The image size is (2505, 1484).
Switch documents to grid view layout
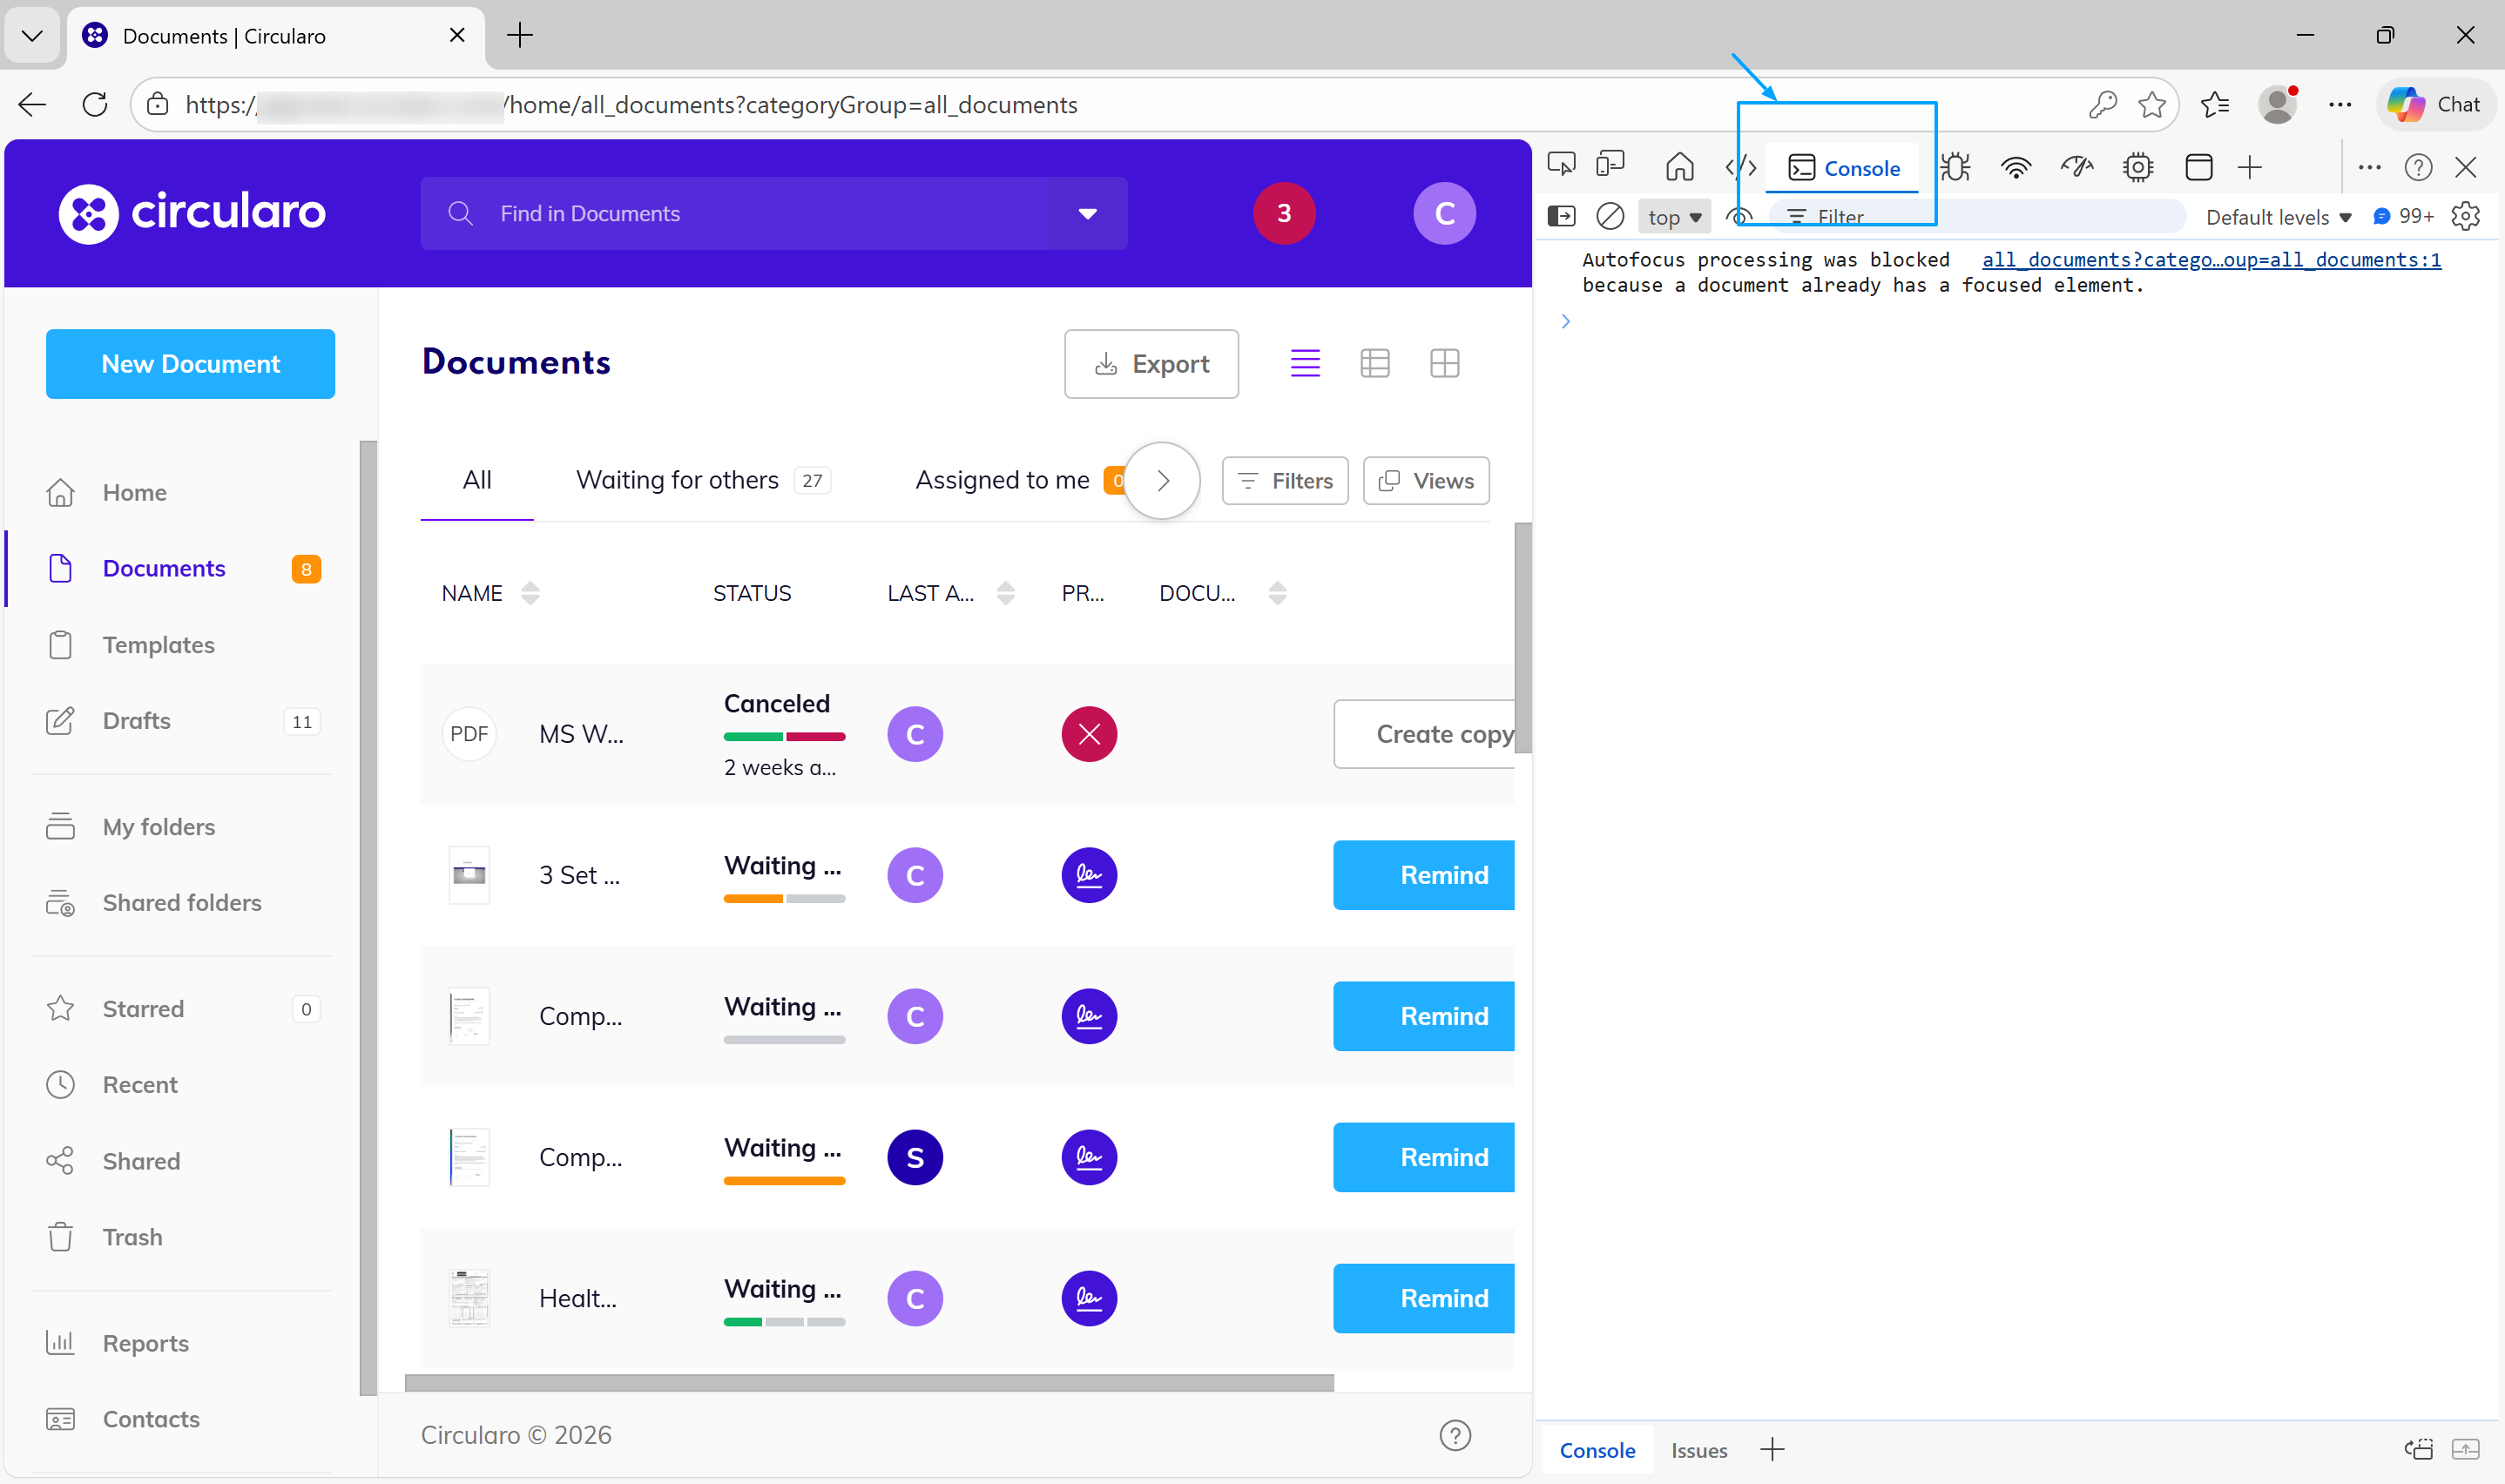point(1445,363)
